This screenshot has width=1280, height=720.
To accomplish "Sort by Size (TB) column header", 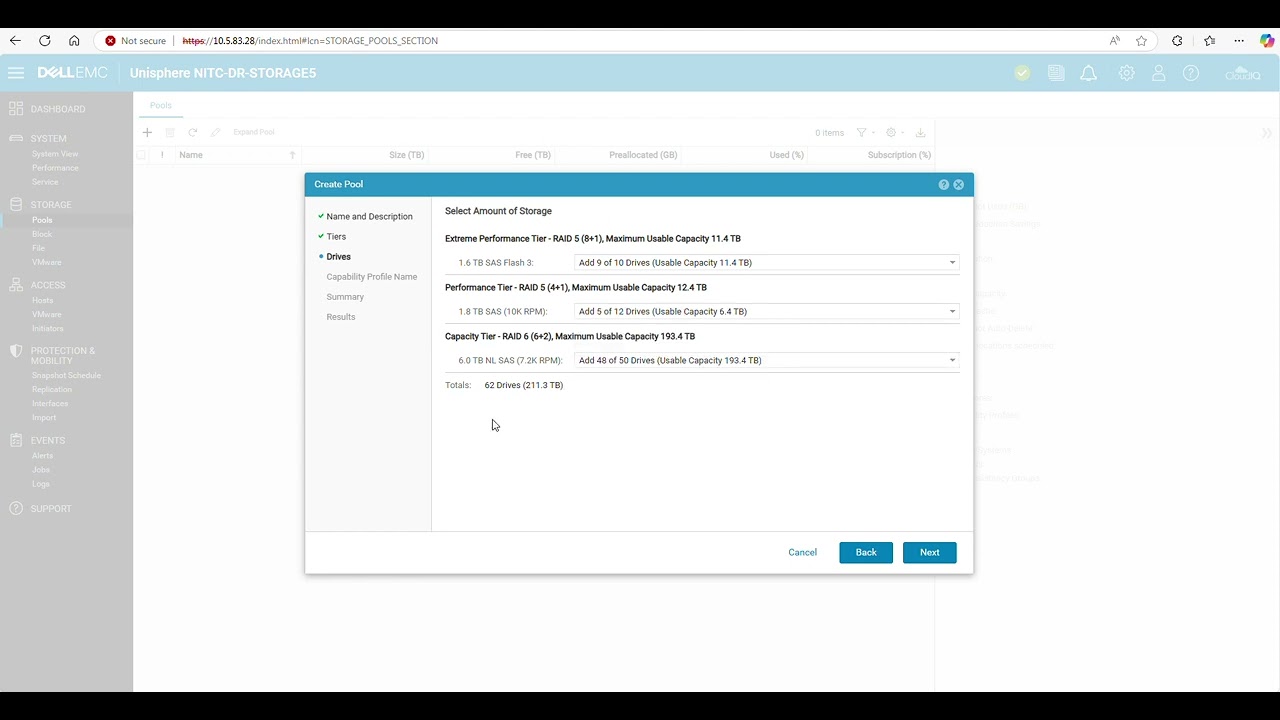I will point(407,155).
